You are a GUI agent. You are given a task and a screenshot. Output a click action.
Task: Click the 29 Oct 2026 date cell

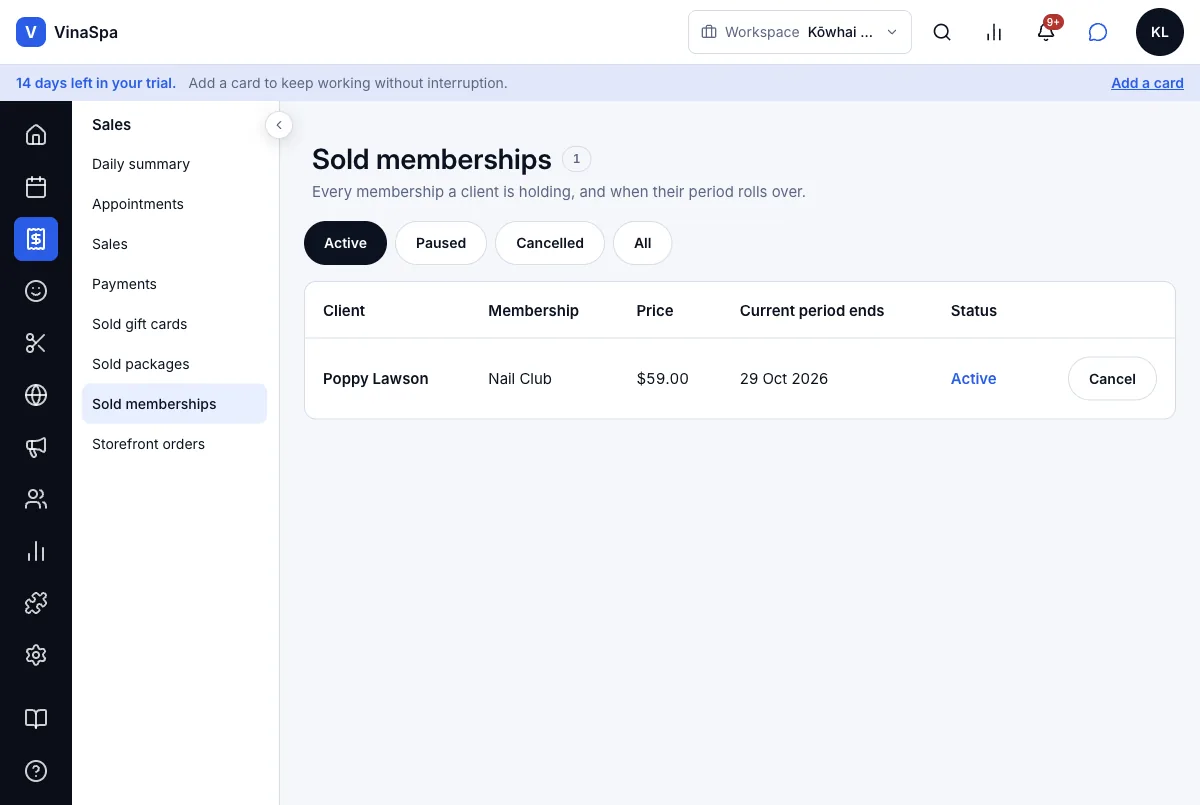click(784, 379)
